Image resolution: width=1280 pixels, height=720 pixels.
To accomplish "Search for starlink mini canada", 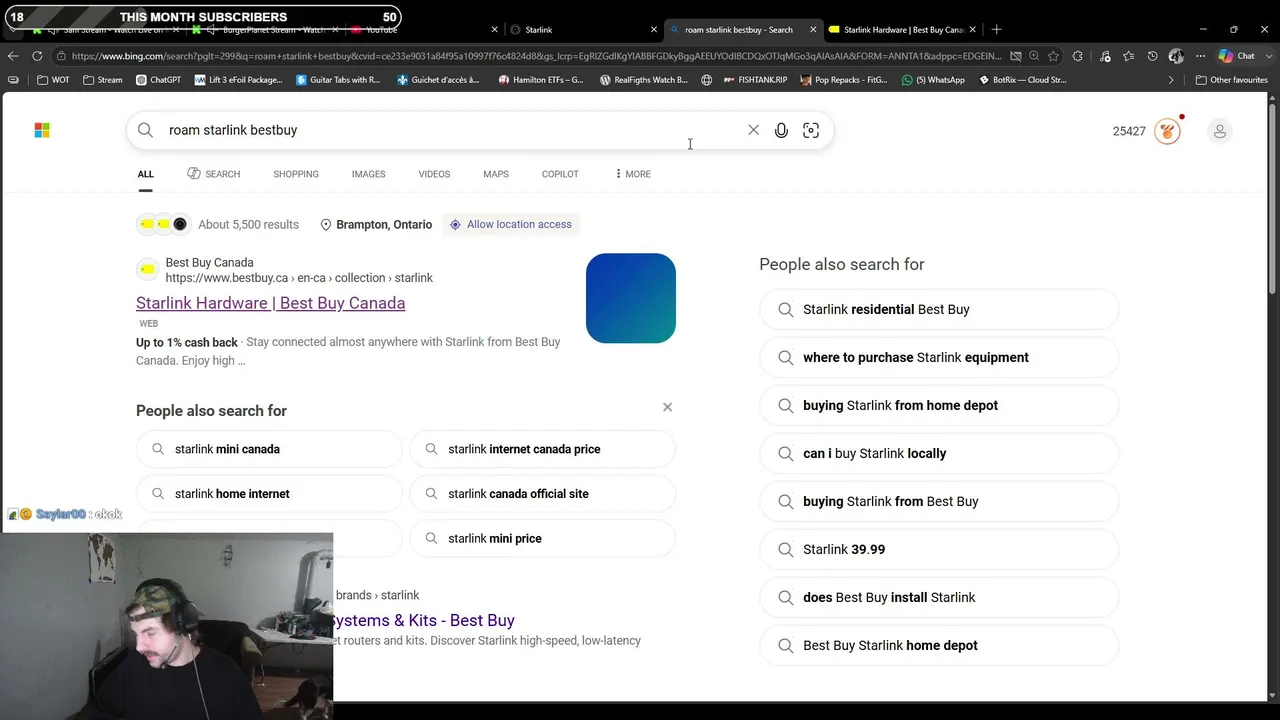I will point(269,449).
